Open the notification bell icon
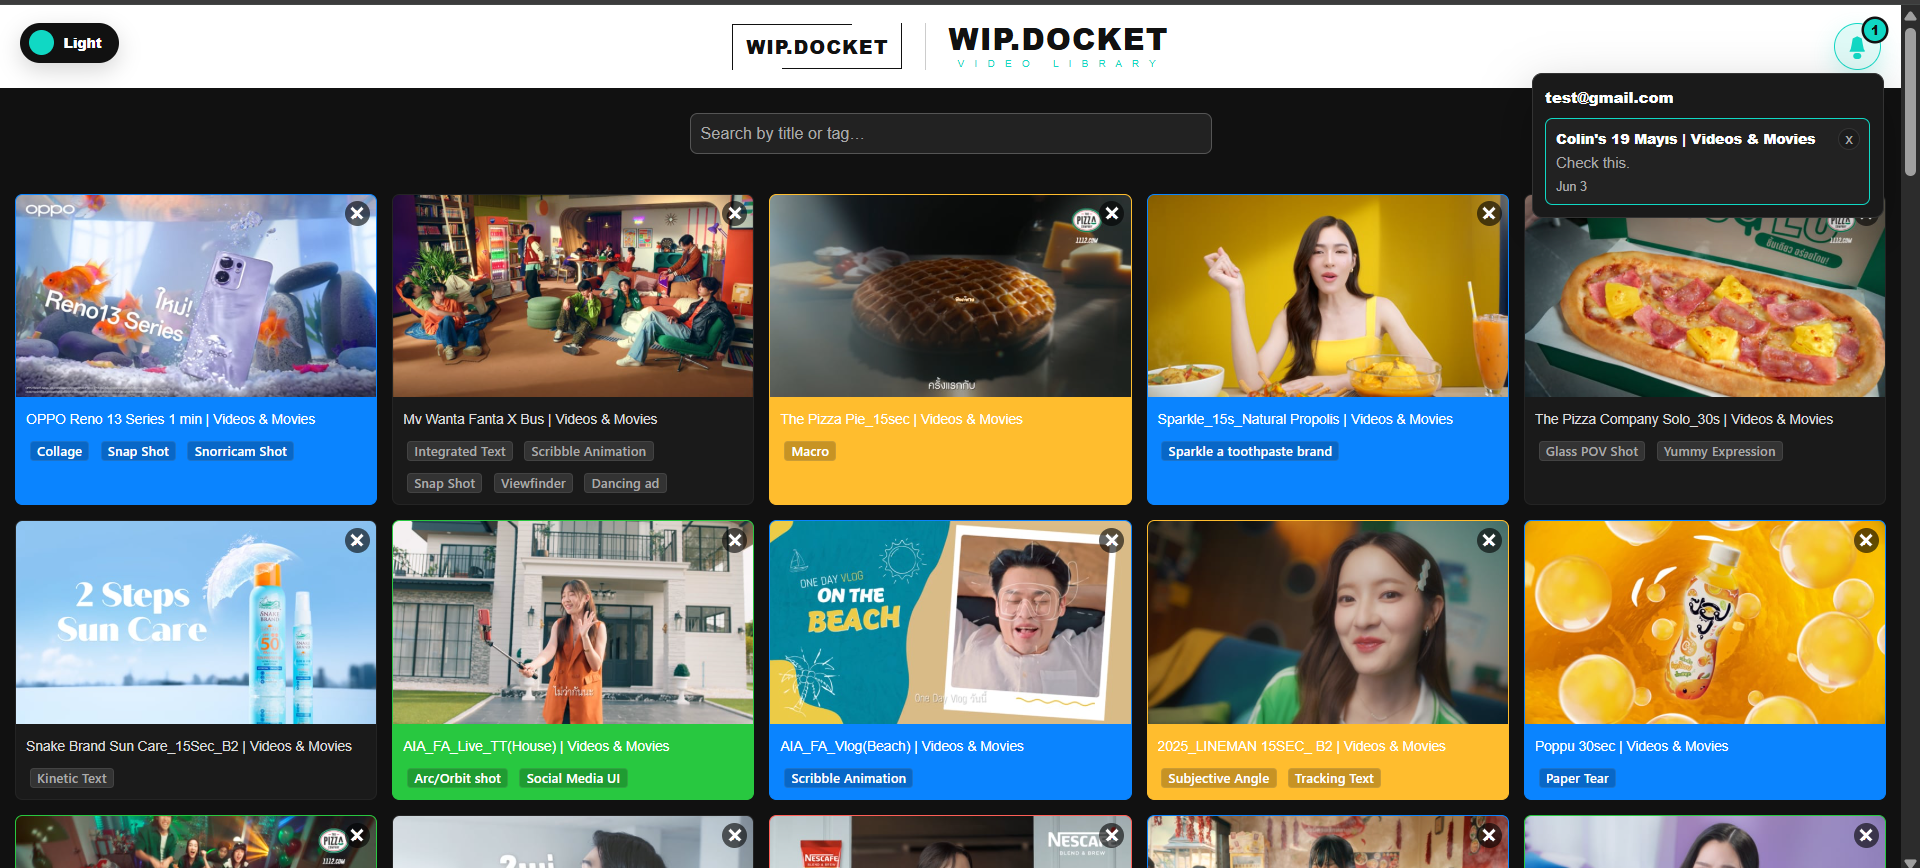Viewport: 1920px width, 868px height. point(1857,46)
